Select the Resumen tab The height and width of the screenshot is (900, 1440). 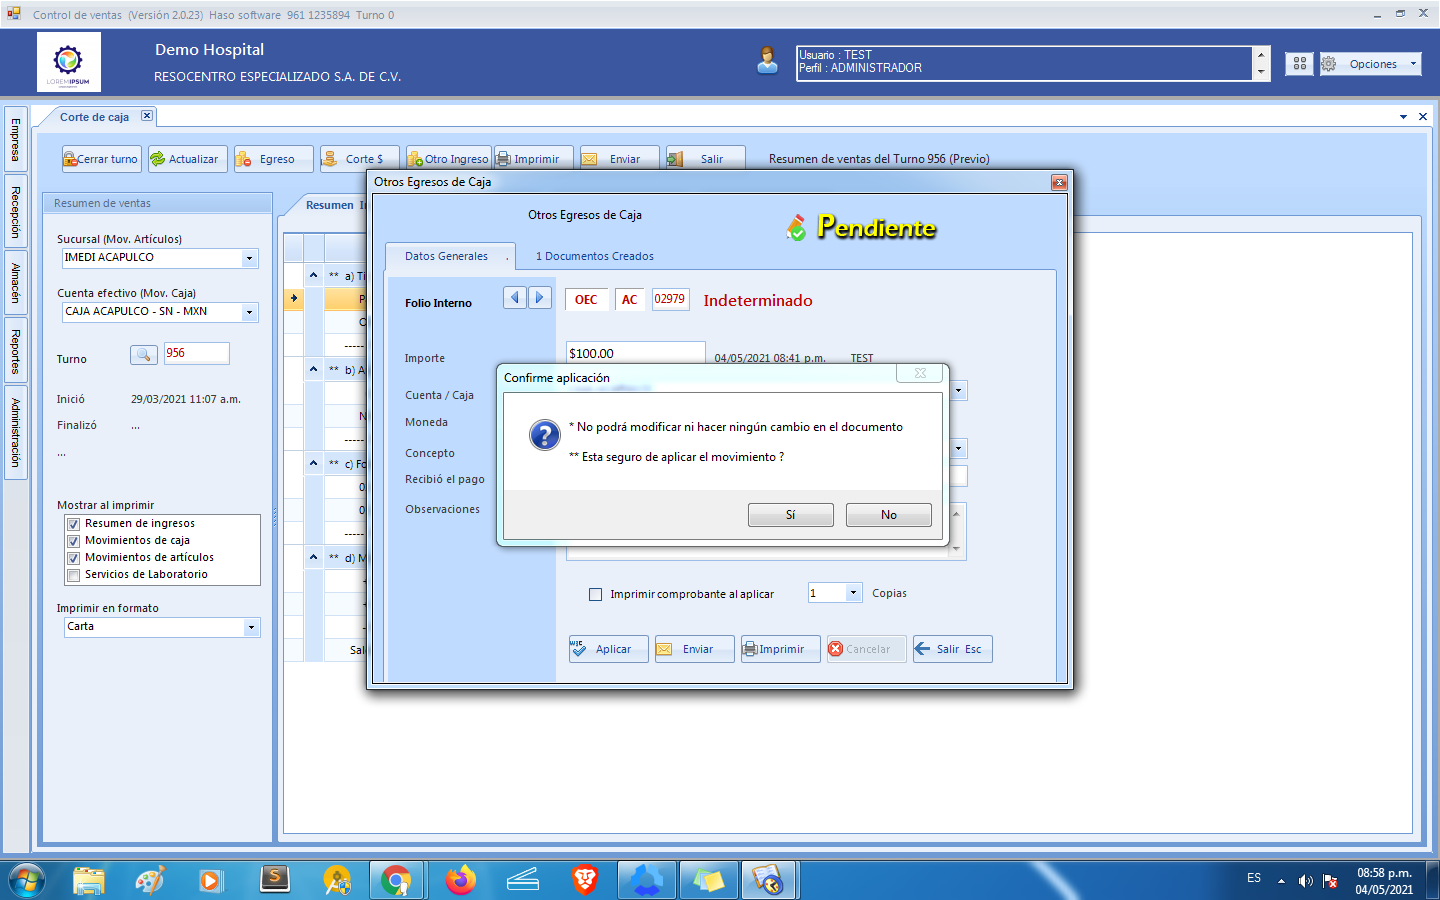(329, 205)
